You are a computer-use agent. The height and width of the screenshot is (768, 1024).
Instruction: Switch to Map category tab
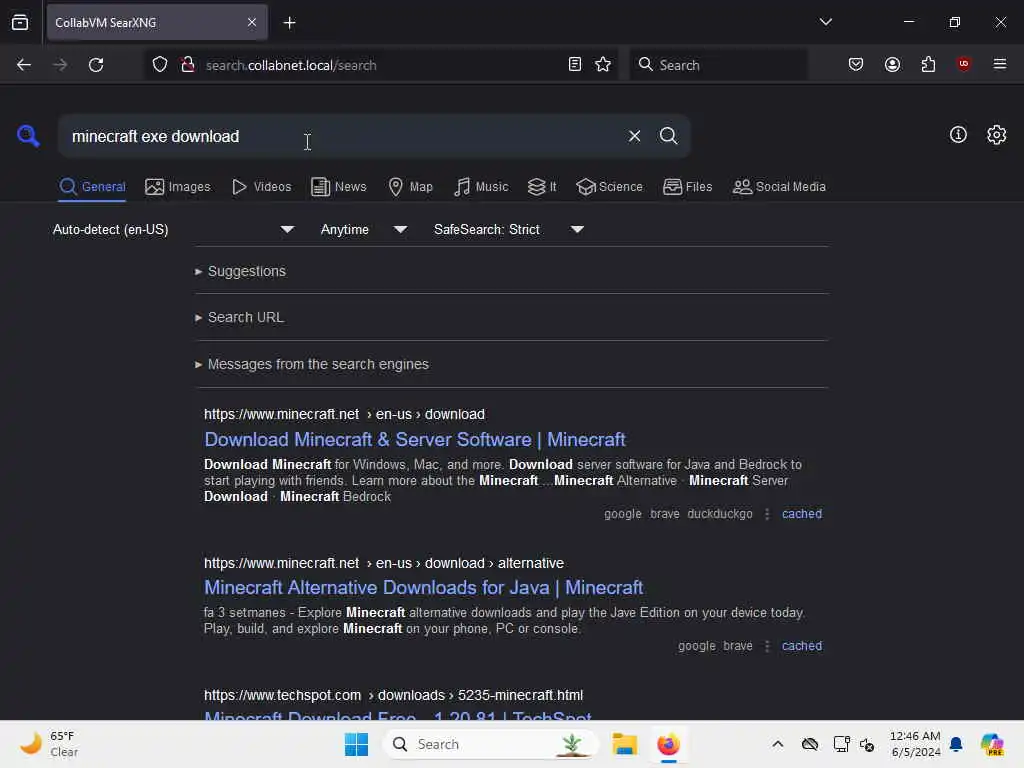(411, 187)
